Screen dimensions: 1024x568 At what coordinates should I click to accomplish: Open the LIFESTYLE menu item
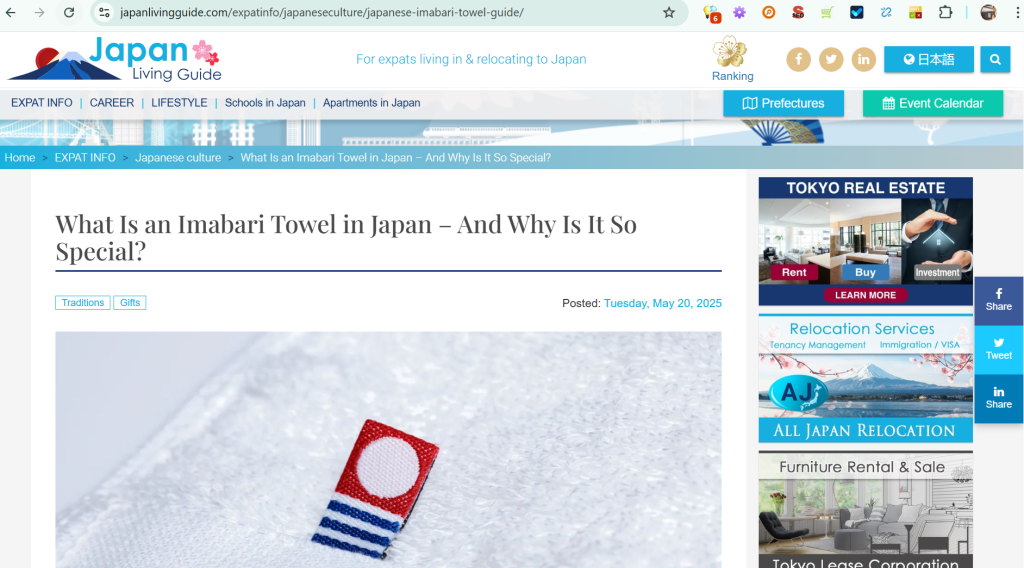[179, 103]
